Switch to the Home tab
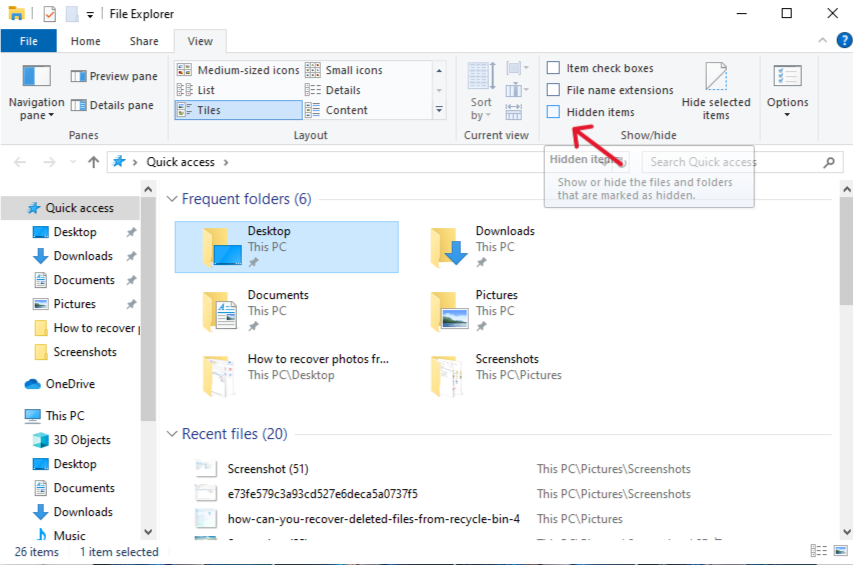Viewport: 853px width, 565px height. (85, 41)
